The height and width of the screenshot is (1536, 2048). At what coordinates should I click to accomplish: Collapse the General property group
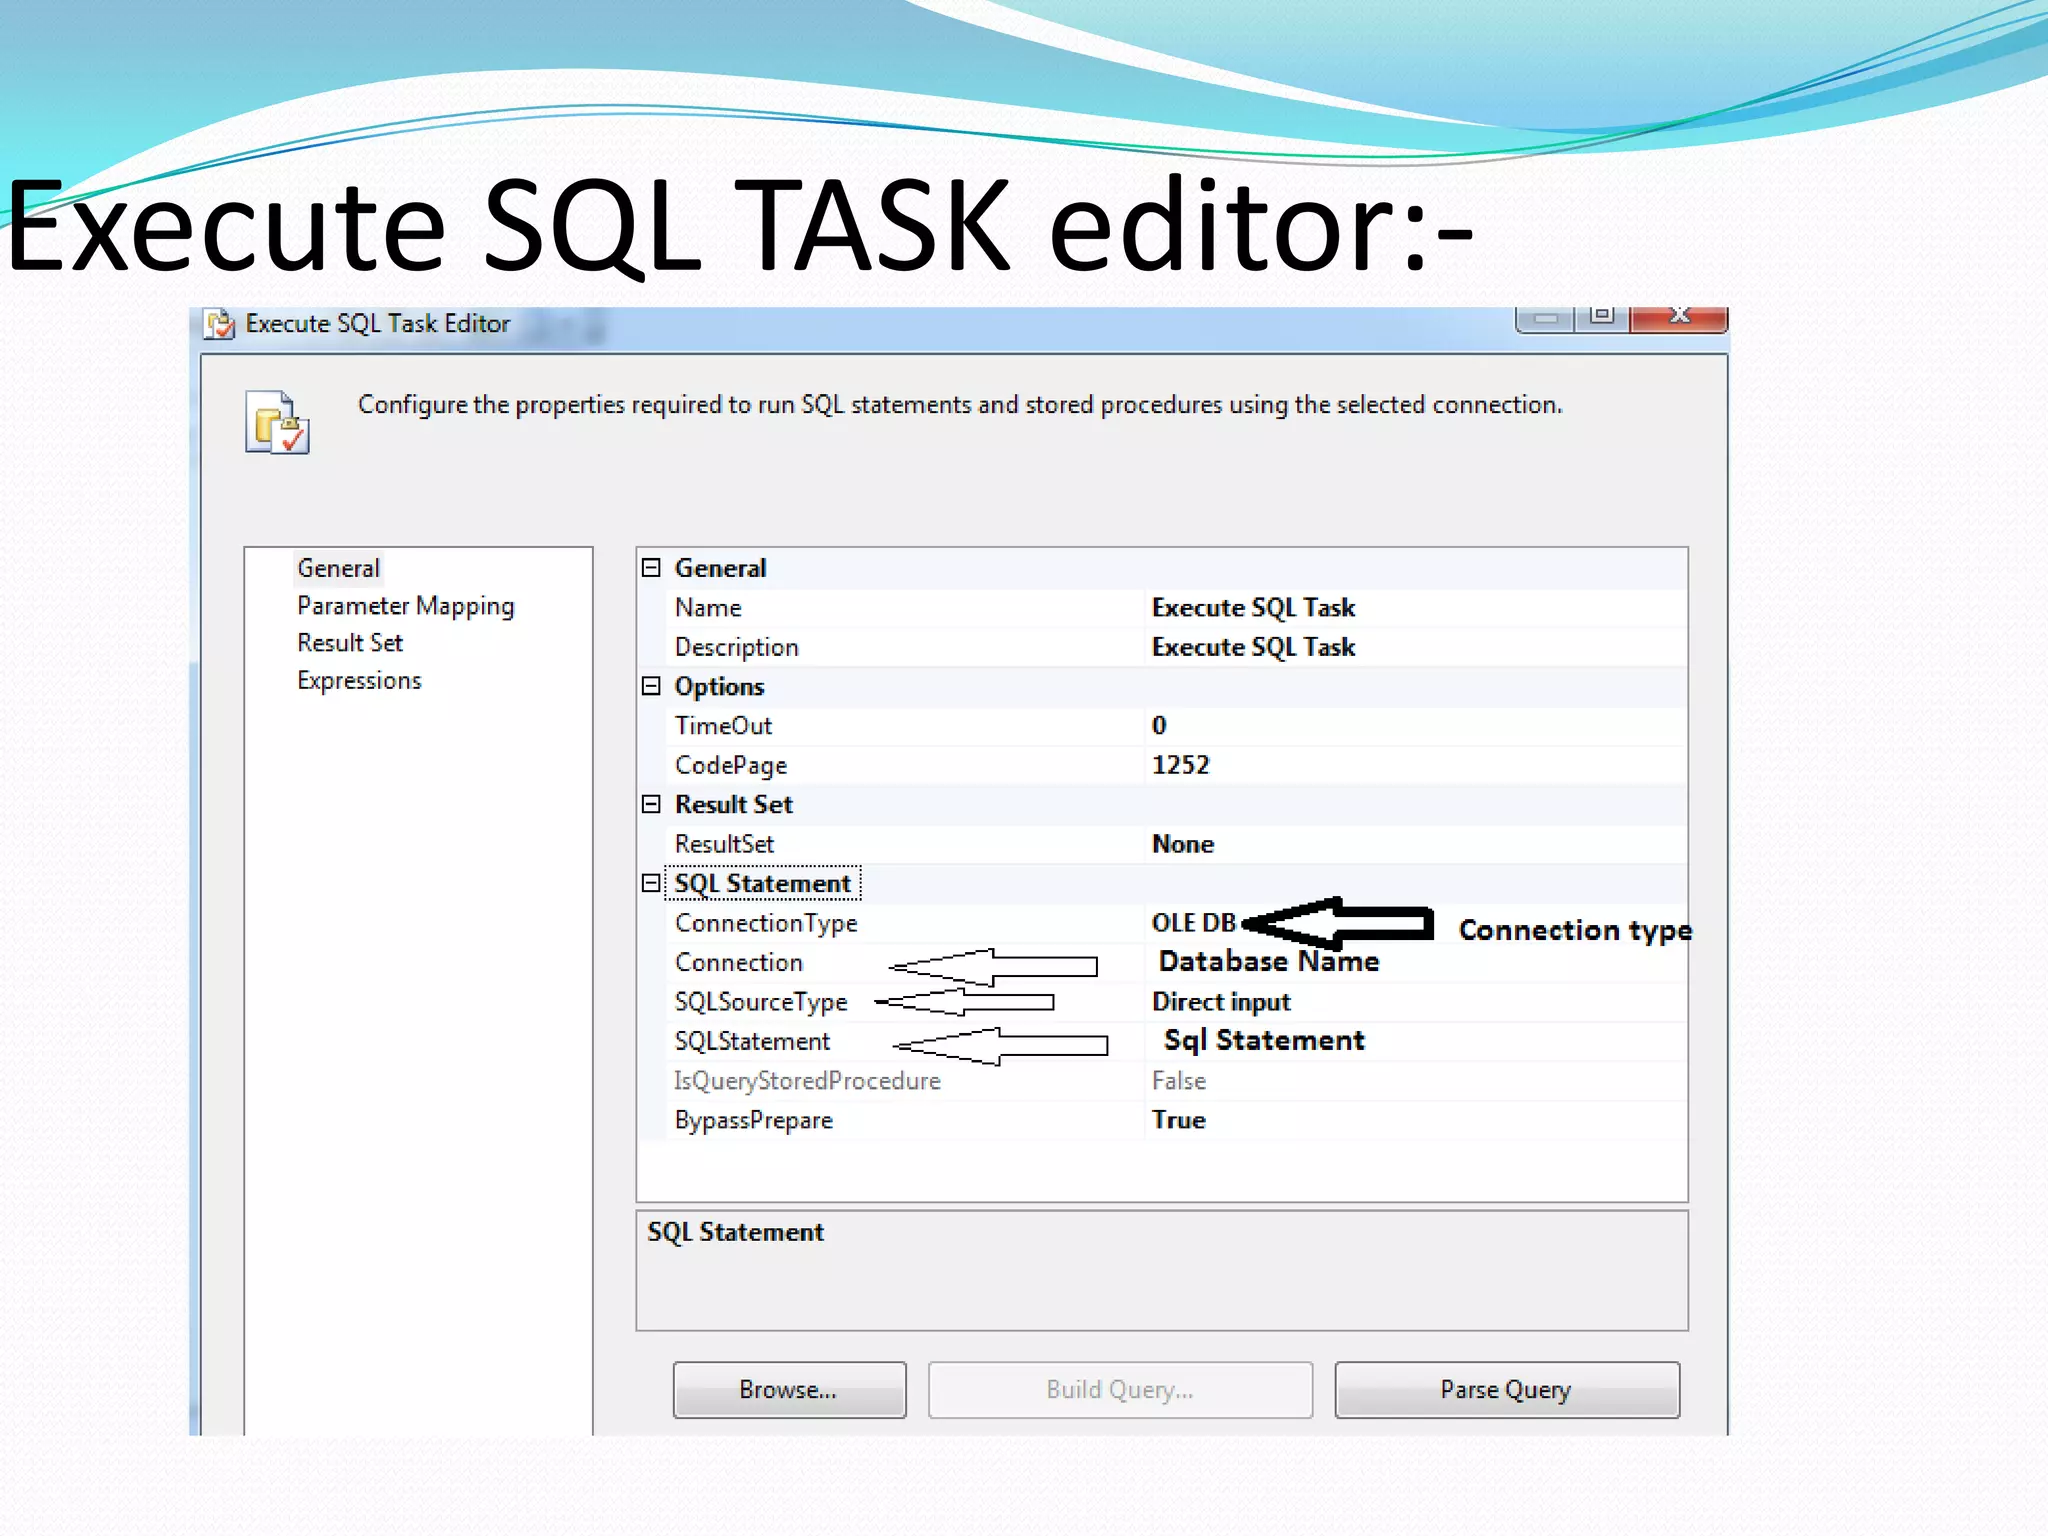(x=651, y=568)
